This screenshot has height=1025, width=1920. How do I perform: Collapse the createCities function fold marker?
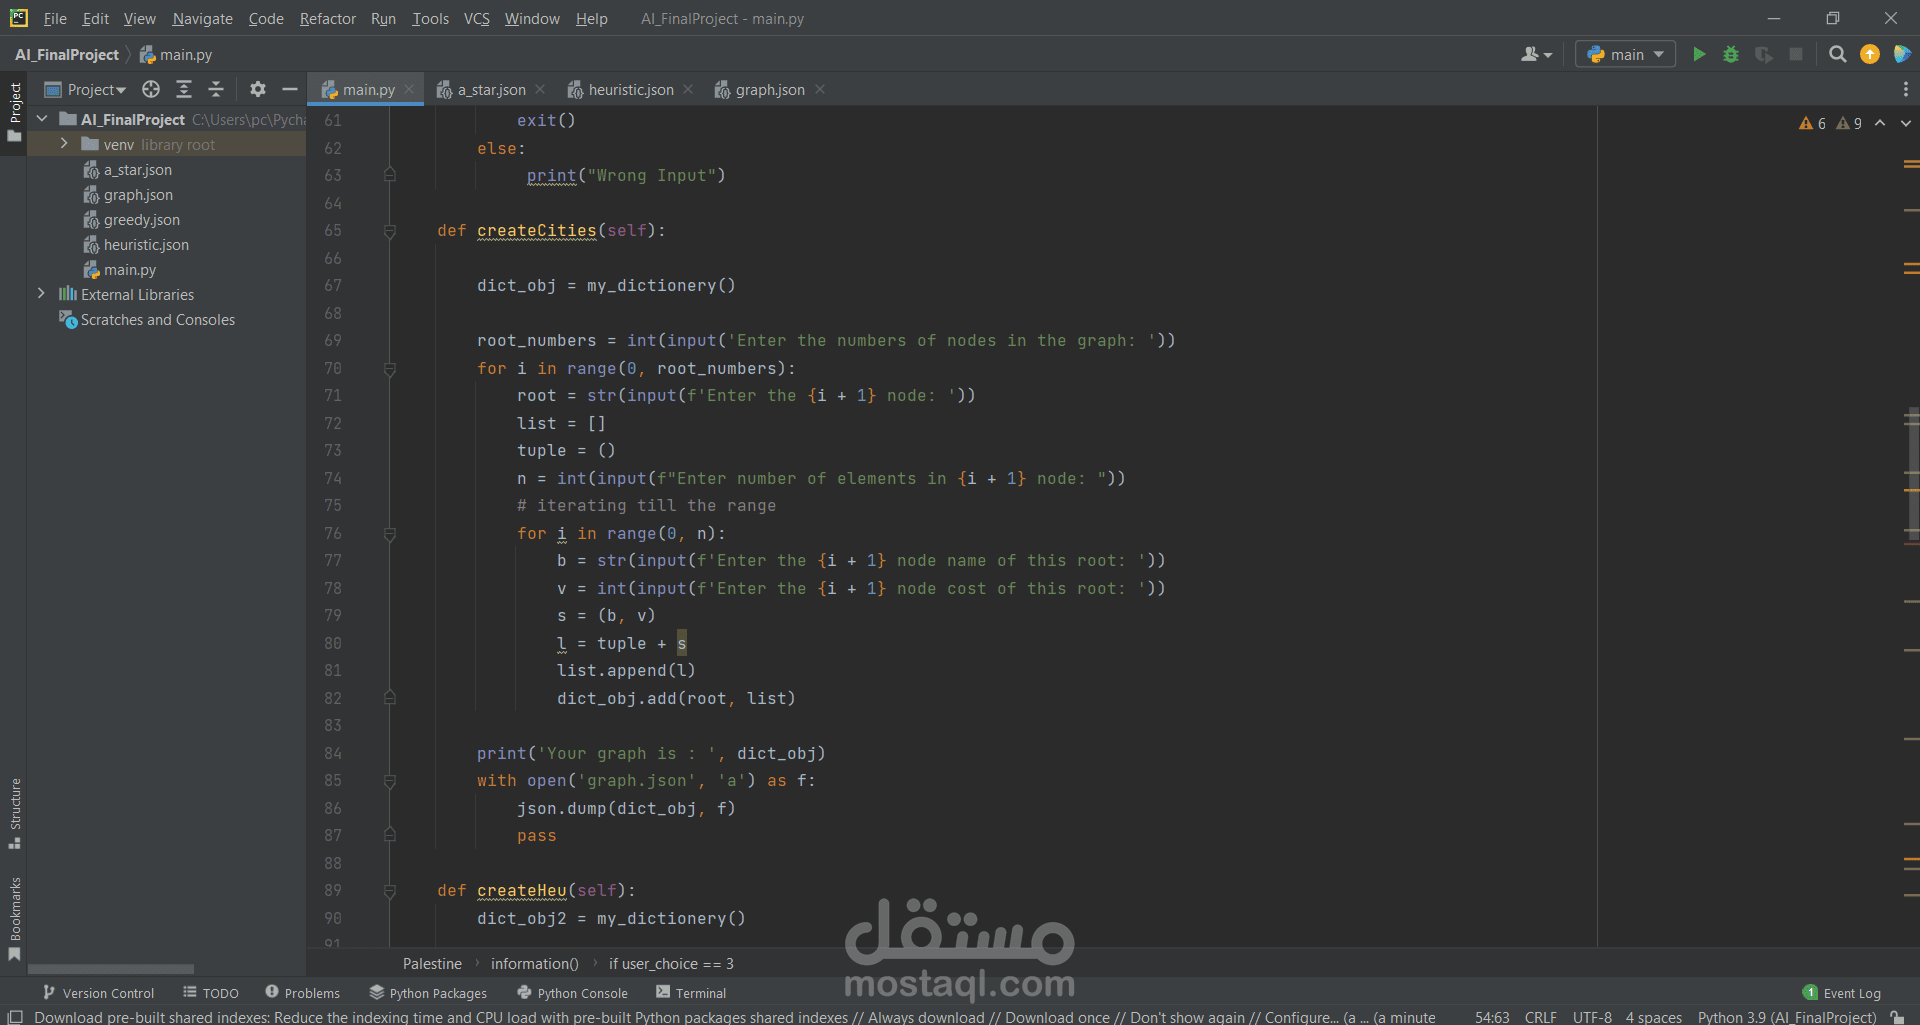(x=390, y=231)
